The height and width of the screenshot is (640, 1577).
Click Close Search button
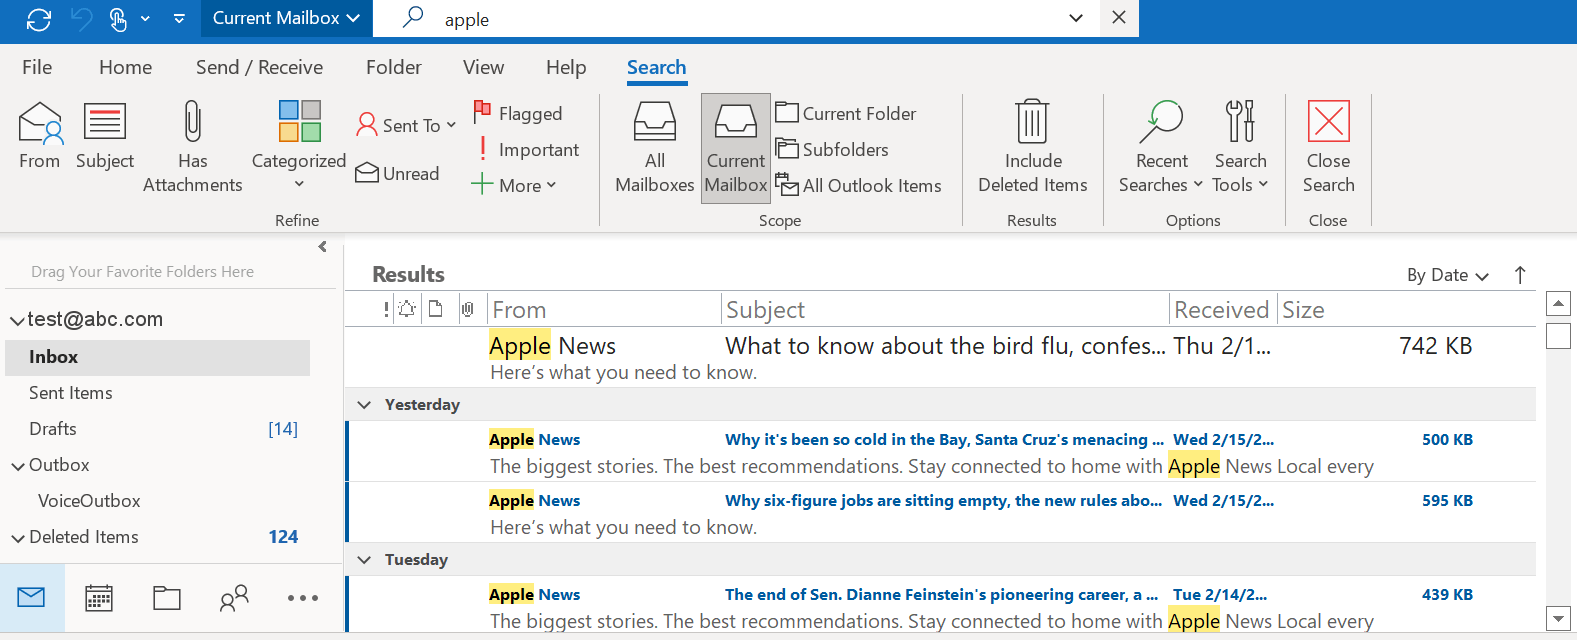click(x=1329, y=146)
